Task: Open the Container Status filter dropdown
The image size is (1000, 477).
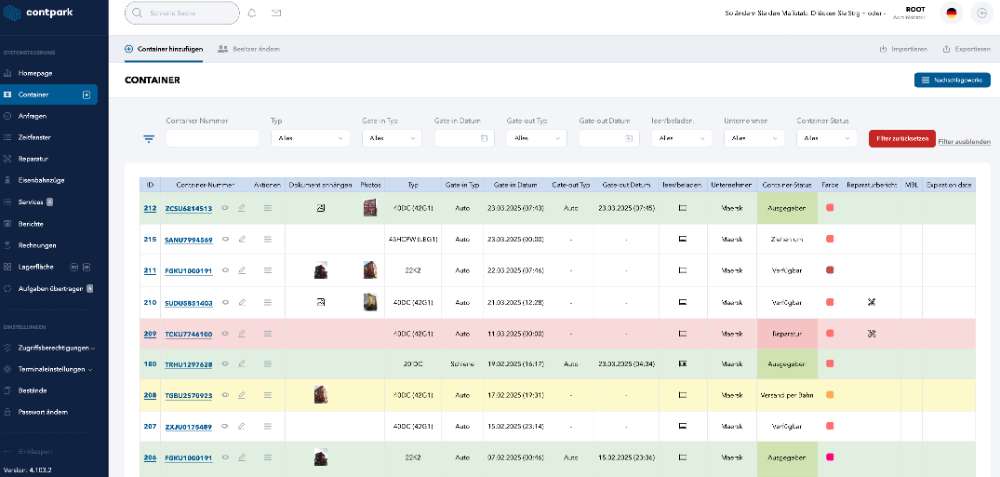Action: [x=827, y=138]
